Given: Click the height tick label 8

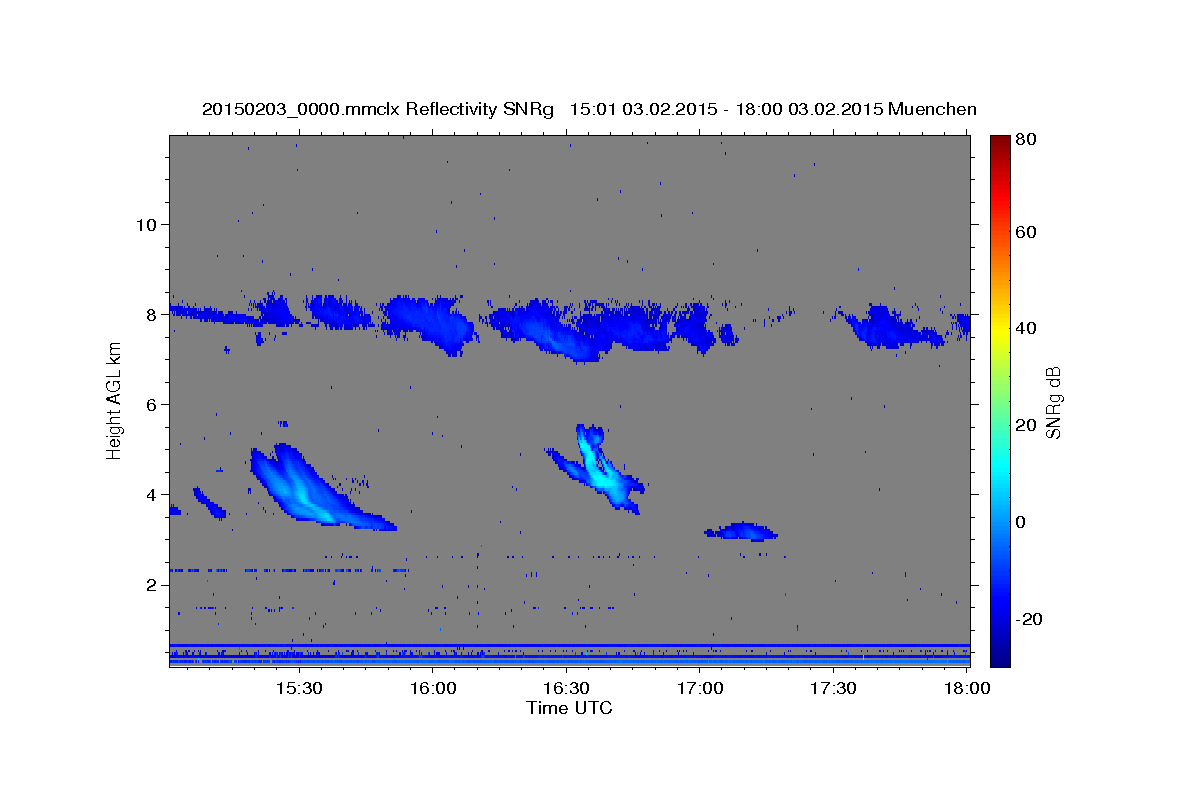Looking at the screenshot, I should pos(149,314).
